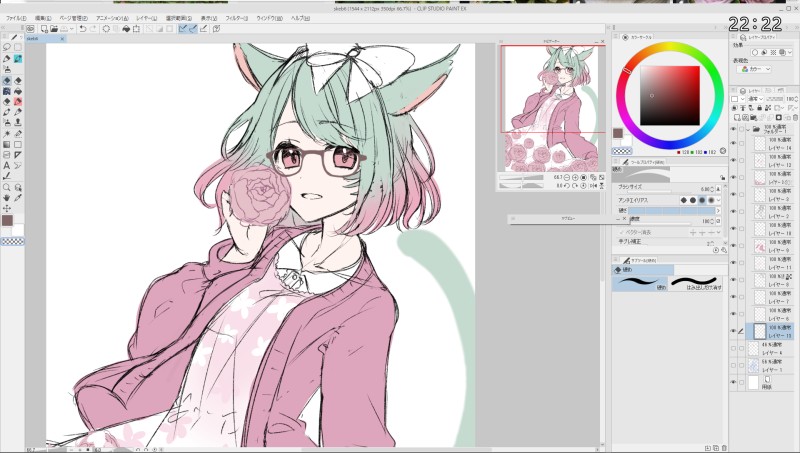Click Navigator flip horizontal icon
The width and height of the screenshot is (800, 453).
(x=593, y=186)
